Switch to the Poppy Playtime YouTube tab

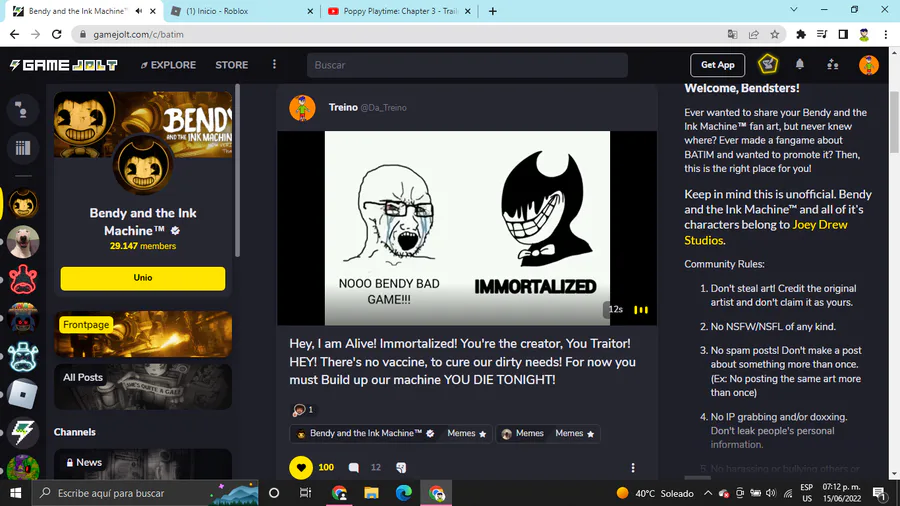coord(400,11)
